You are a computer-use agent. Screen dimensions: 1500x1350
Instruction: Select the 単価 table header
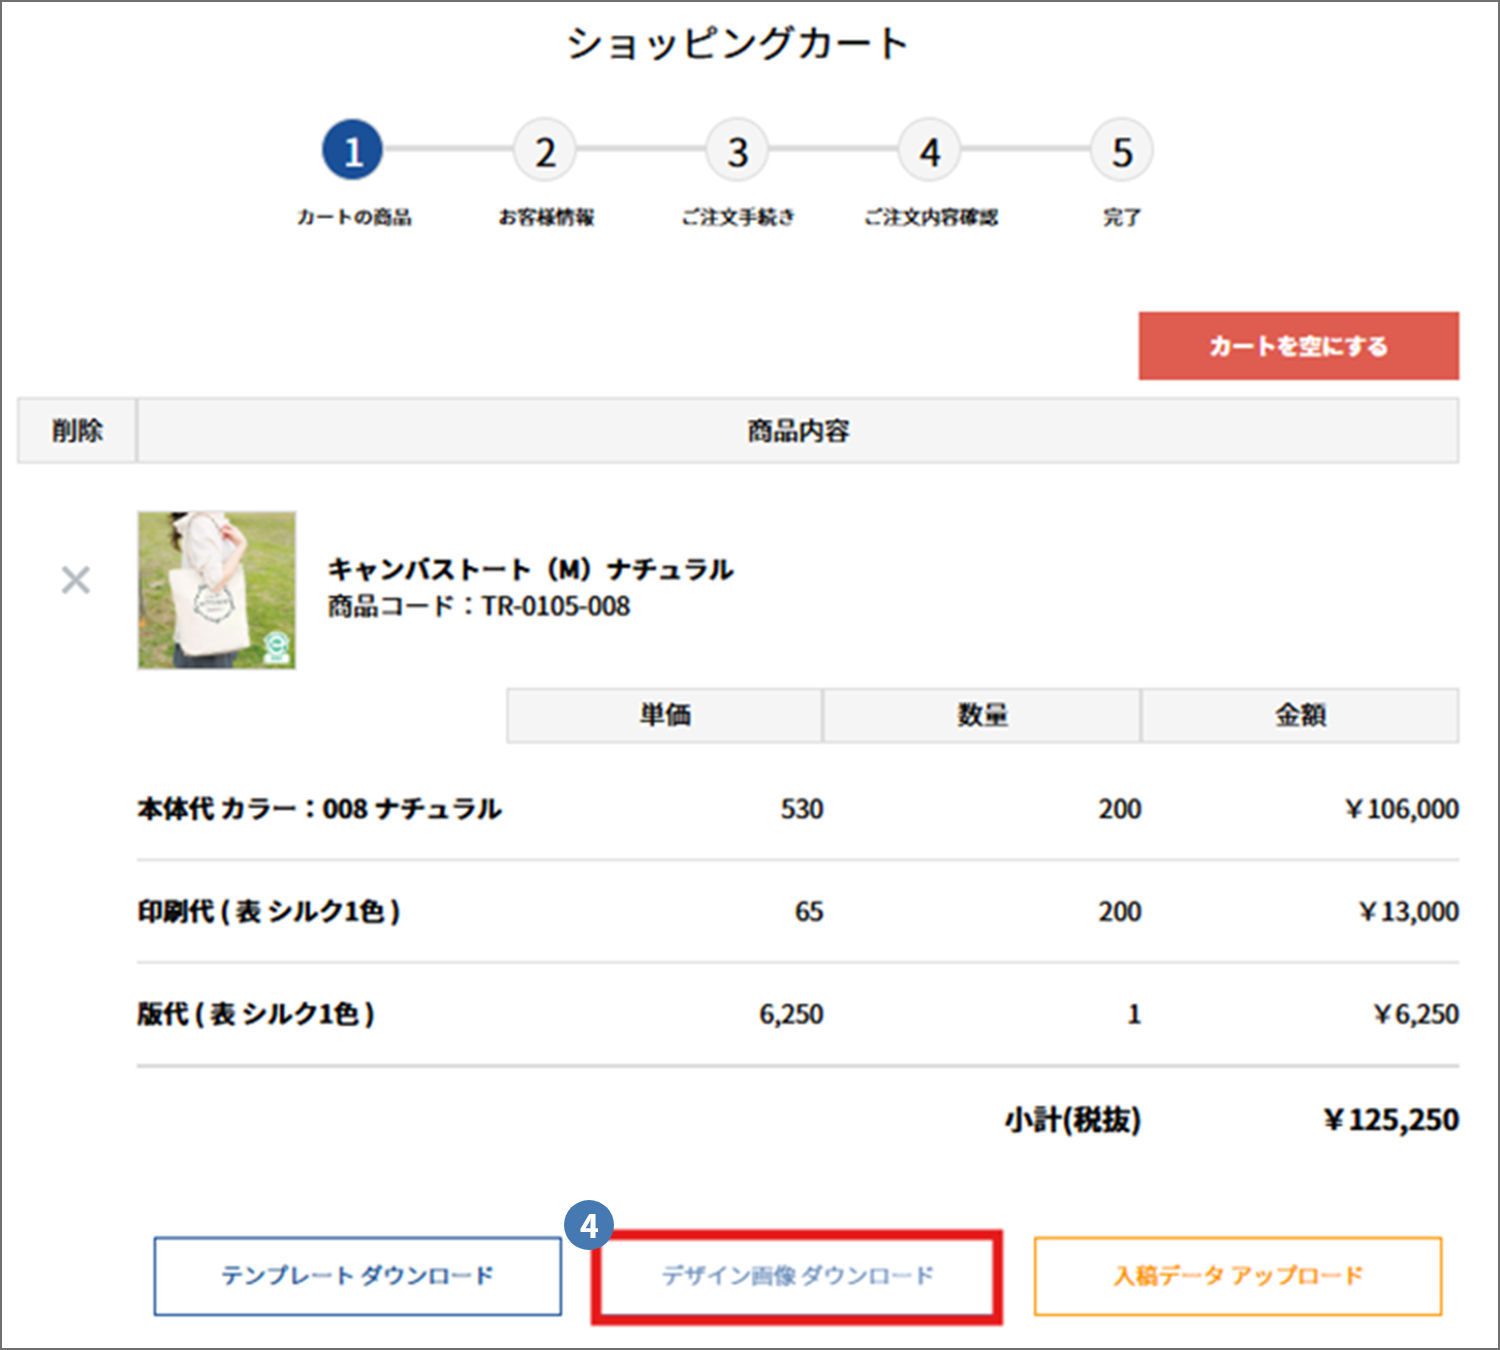(665, 714)
